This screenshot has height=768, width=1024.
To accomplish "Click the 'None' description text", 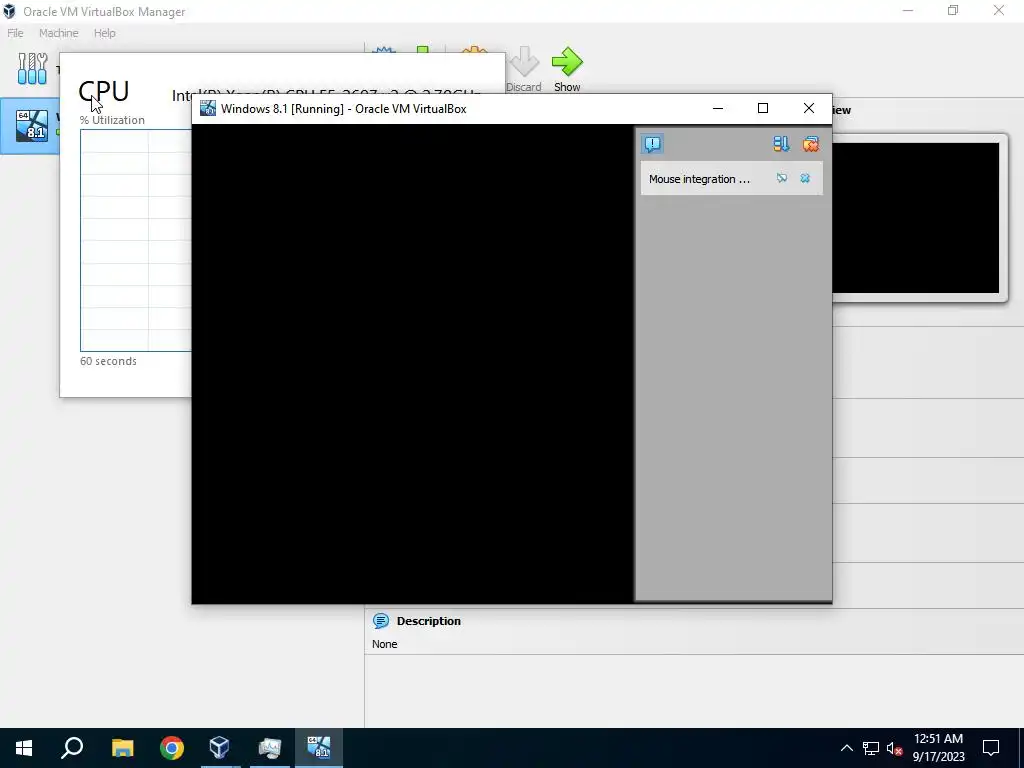I will point(385,644).
